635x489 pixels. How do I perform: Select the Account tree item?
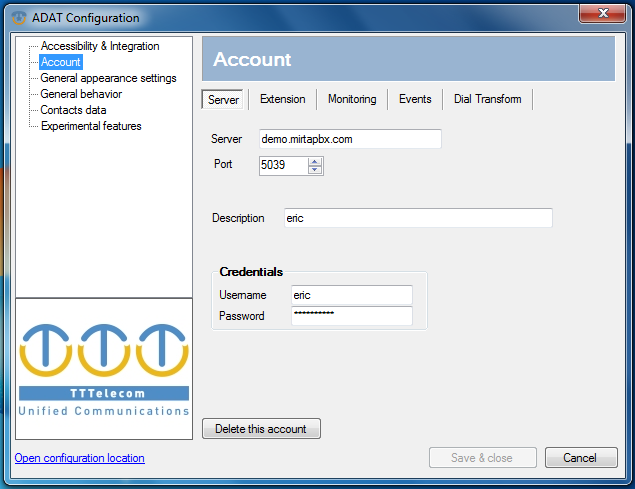pos(60,62)
